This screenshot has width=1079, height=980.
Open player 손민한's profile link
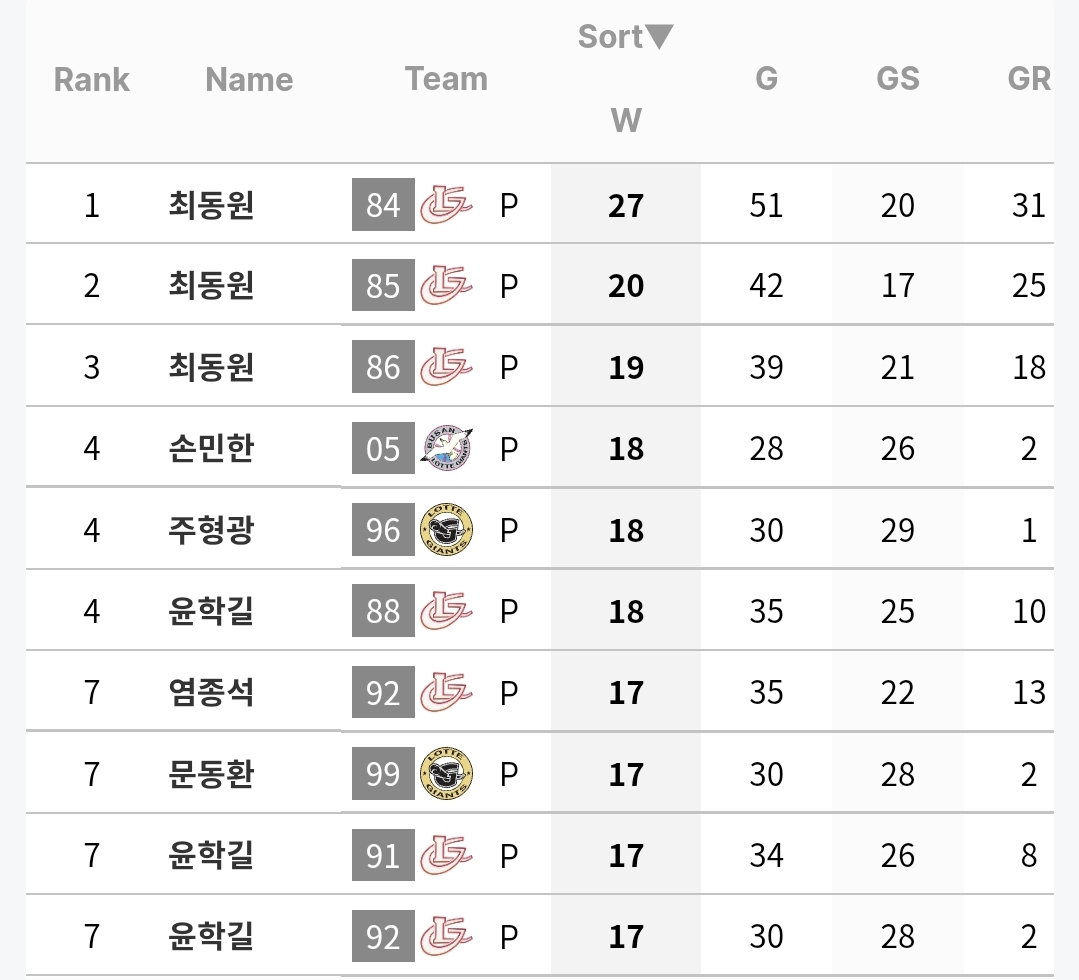(211, 448)
